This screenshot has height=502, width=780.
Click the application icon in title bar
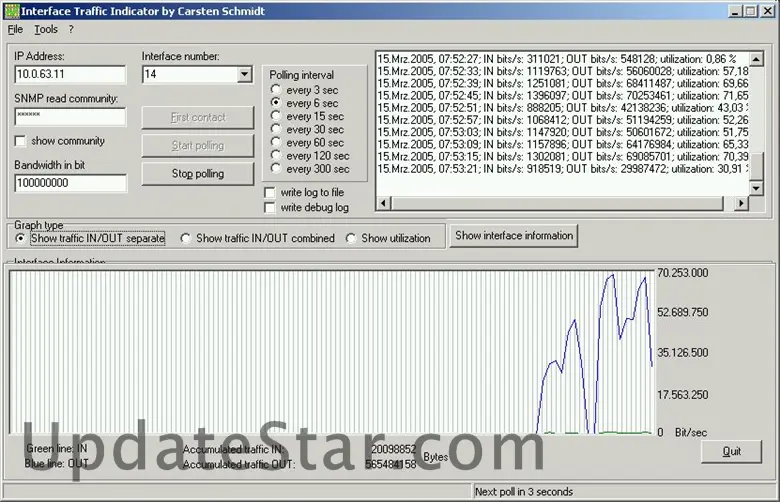(x=11, y=10)
